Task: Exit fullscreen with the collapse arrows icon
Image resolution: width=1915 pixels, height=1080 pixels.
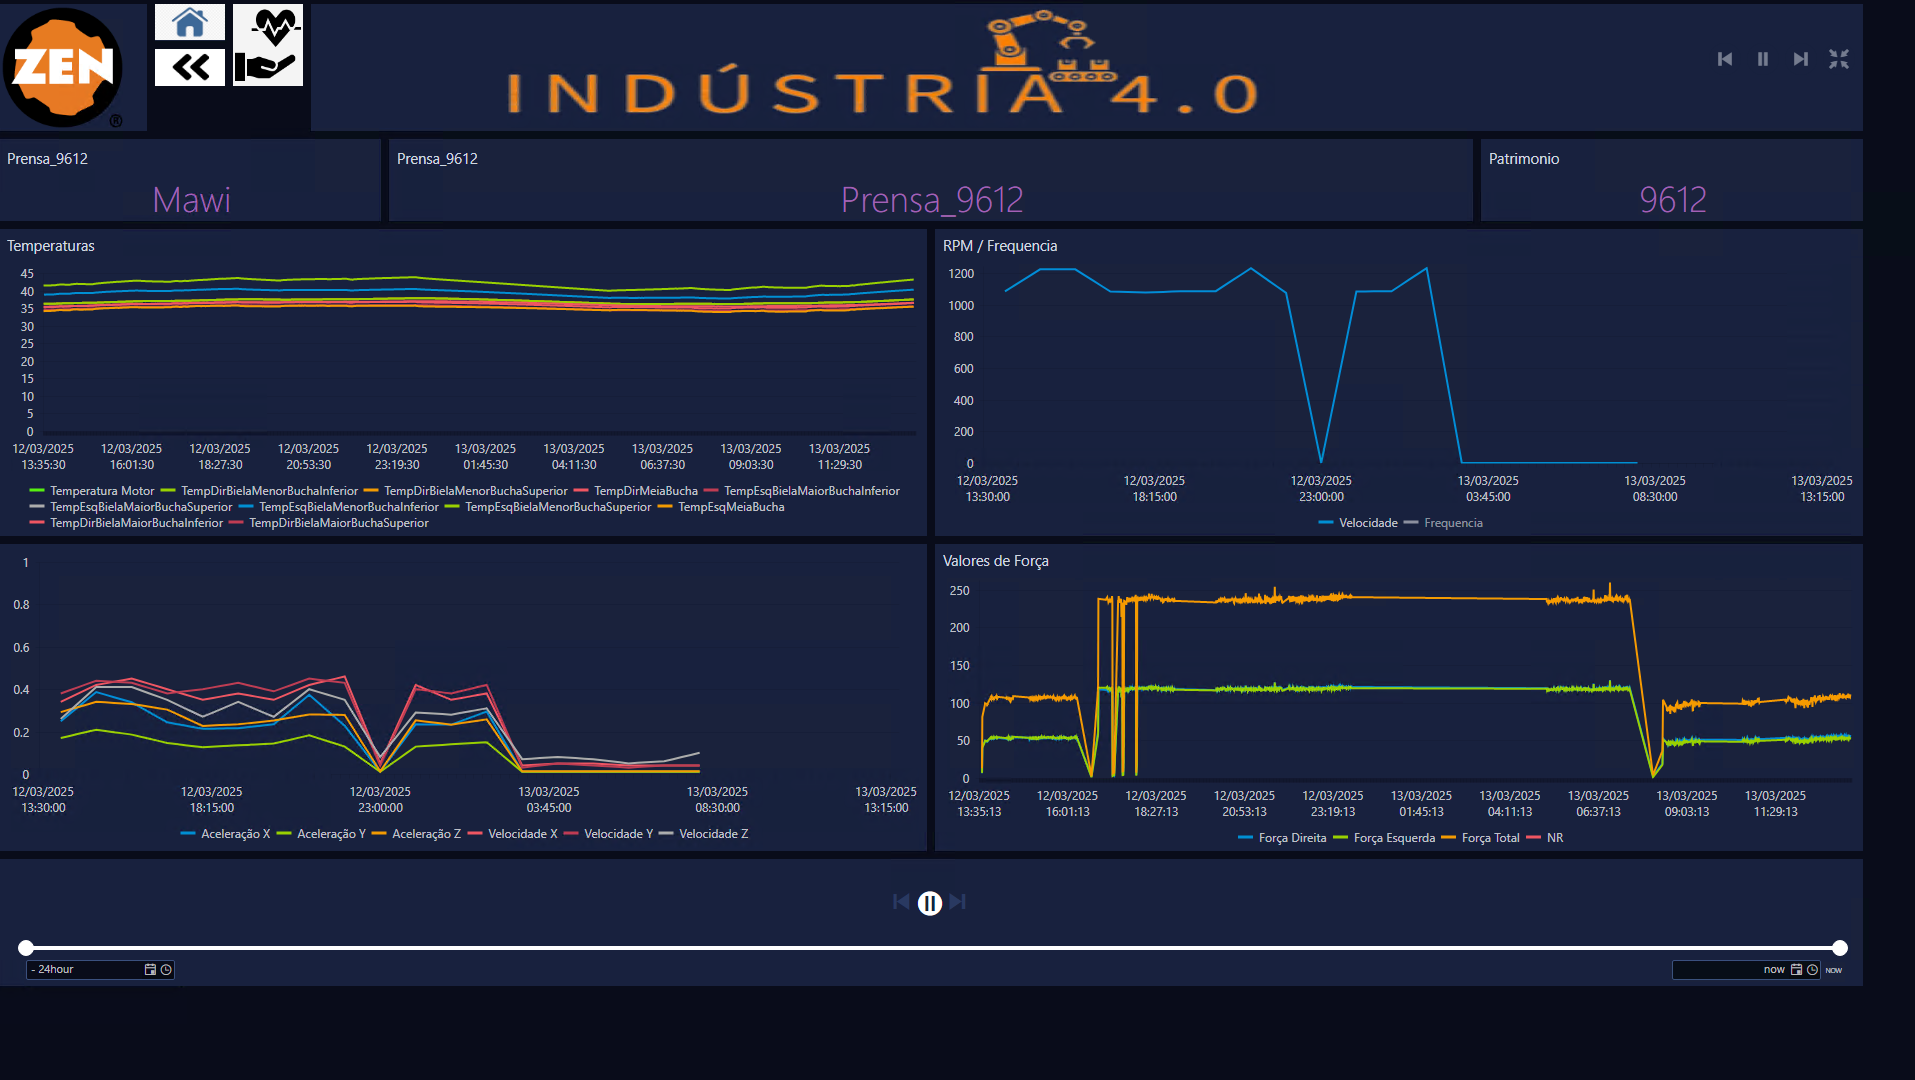Action: click(x=1838, y=59)
